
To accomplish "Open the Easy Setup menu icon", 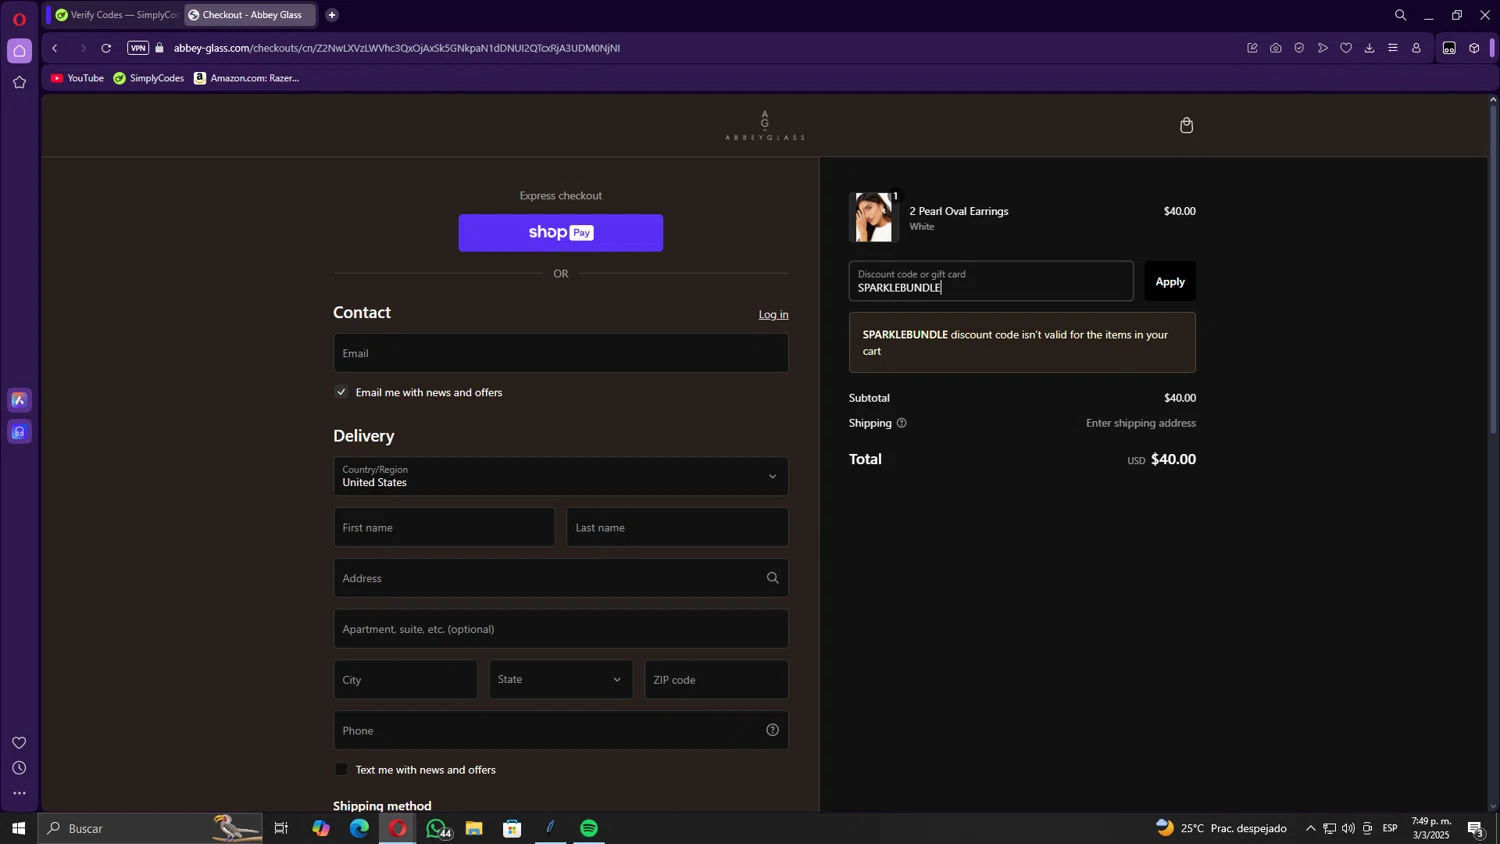I will point(1393,48).
